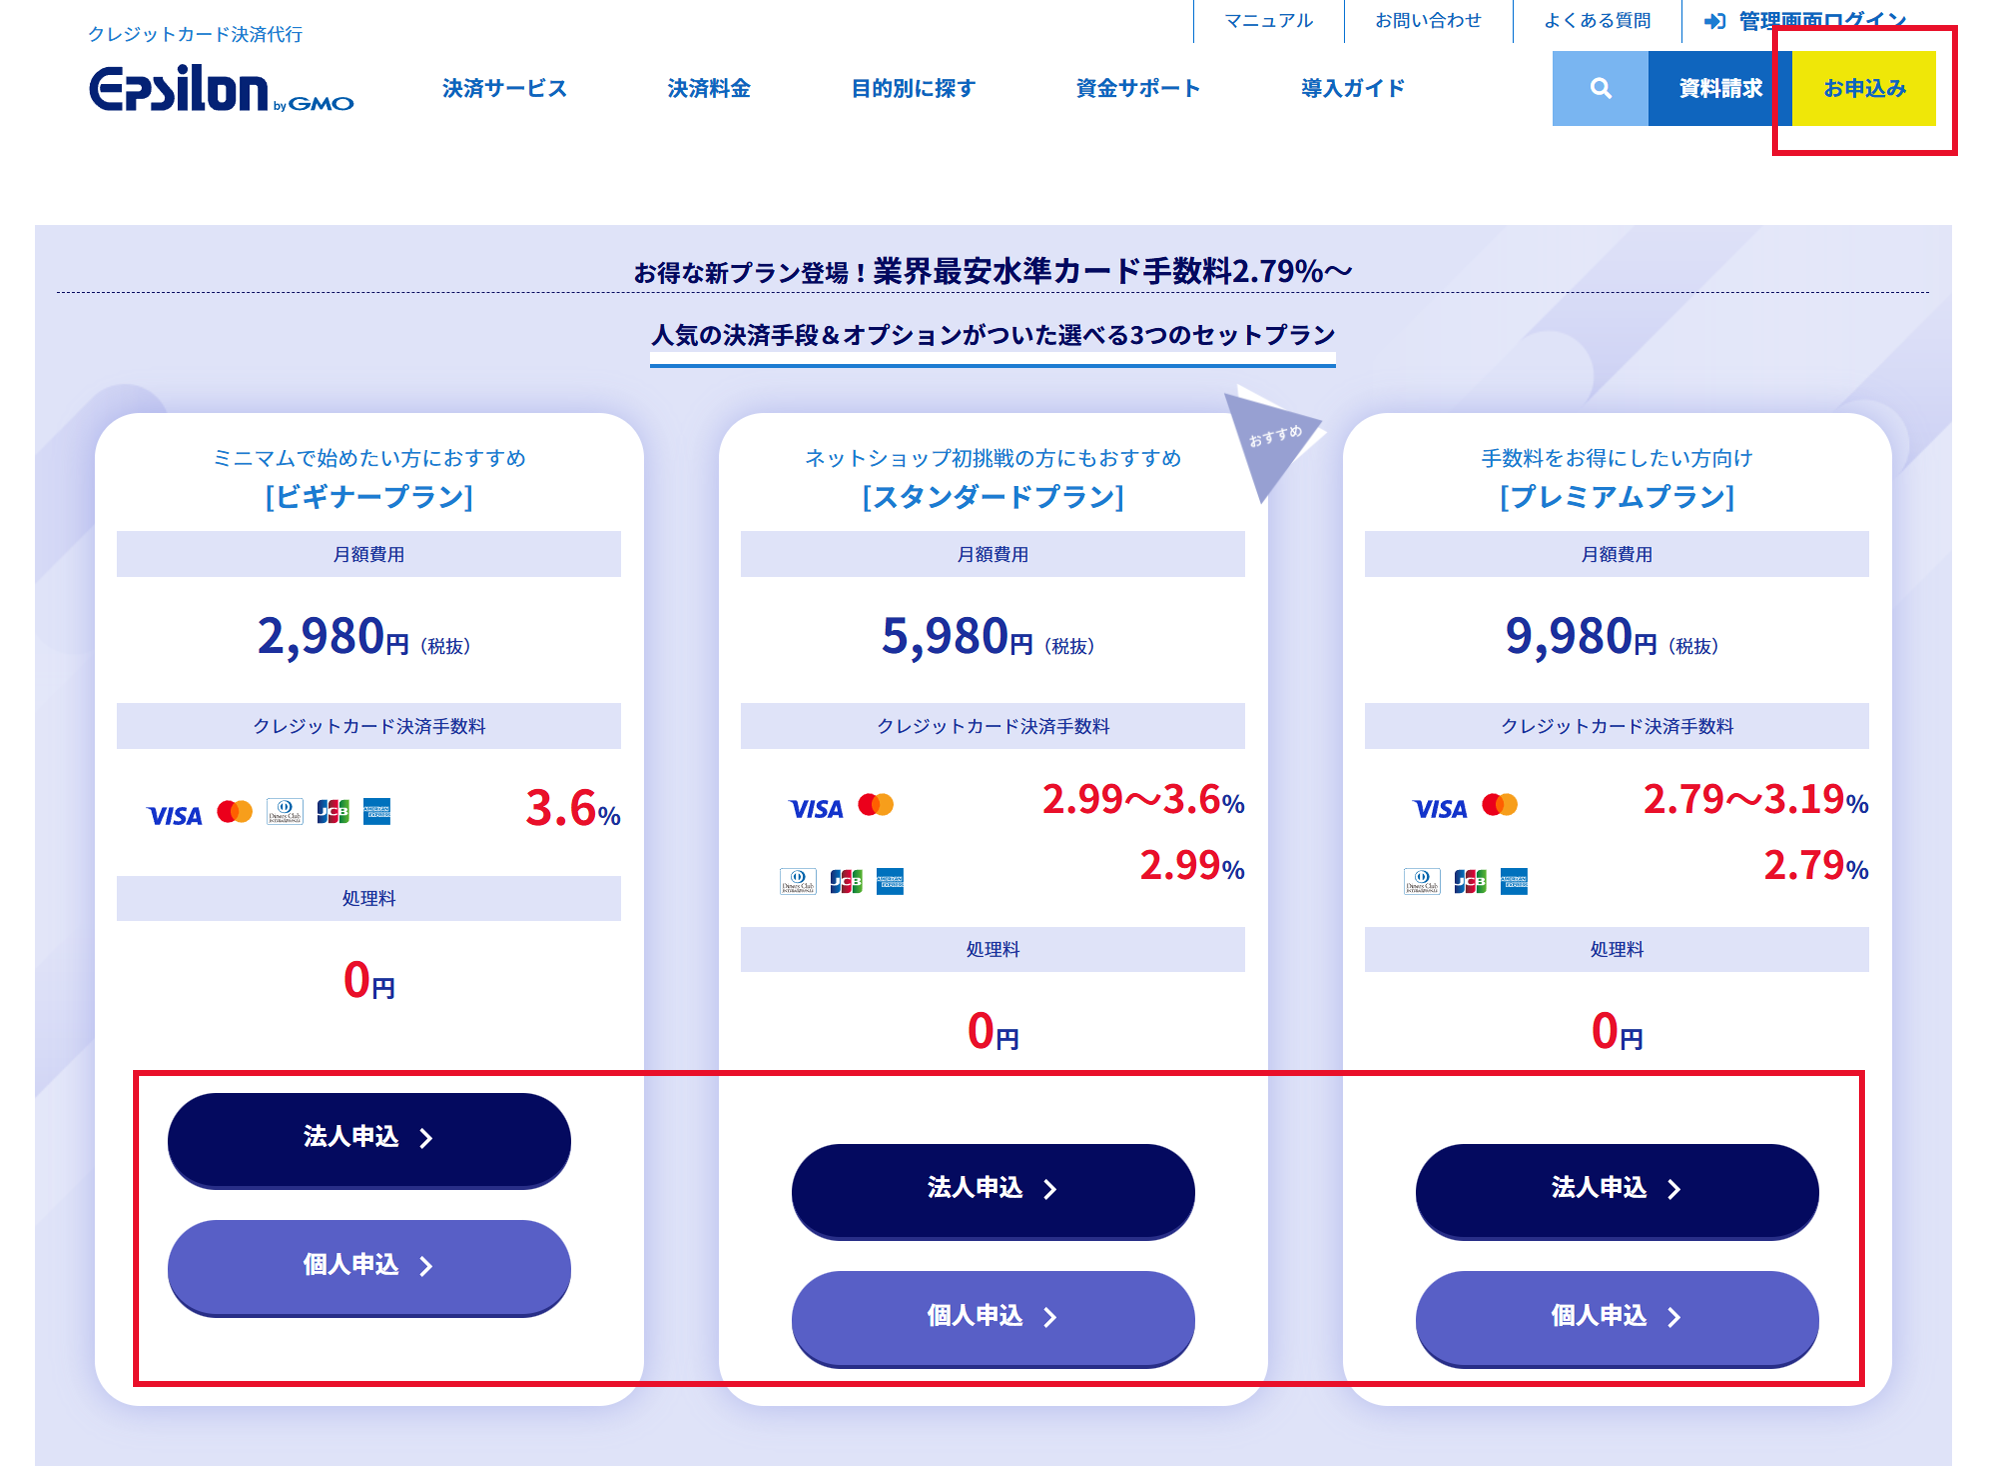This screenshot has height=1466, width=1993.
Task: Click the 資料請求 button
Action: 1720,88
